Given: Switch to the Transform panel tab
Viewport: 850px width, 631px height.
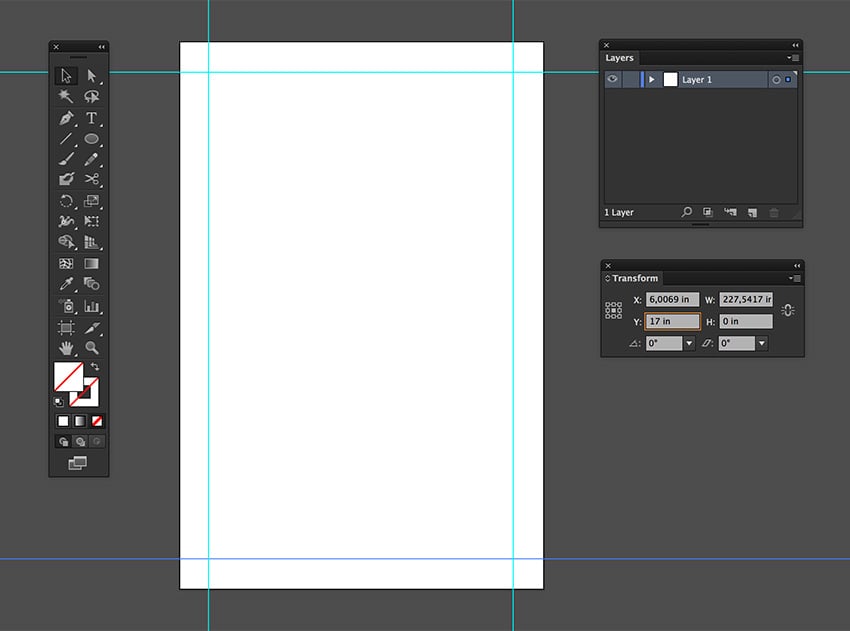Looking at the screenshot, I should click(x=635, y=277).
